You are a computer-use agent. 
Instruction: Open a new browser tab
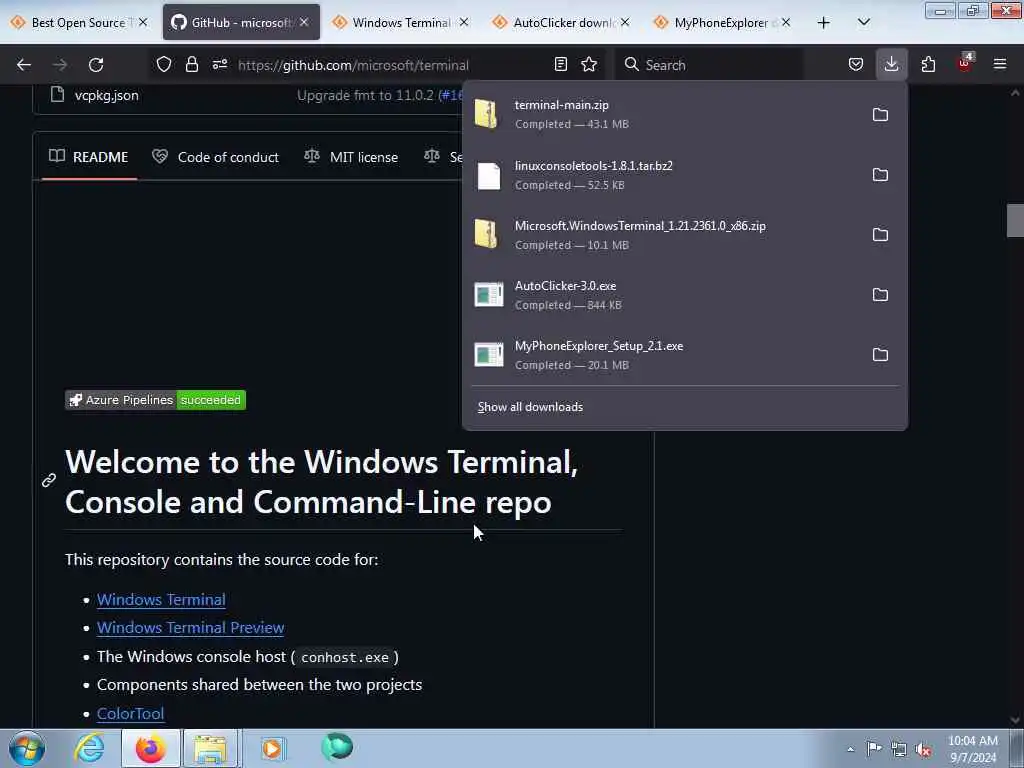point(824,23)
